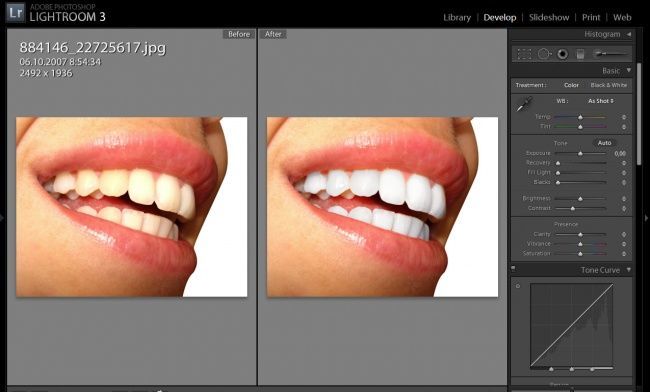This screenshot has width=650, height=392.
Task: Adjust the Tint slider
Action: click(580, 127)
